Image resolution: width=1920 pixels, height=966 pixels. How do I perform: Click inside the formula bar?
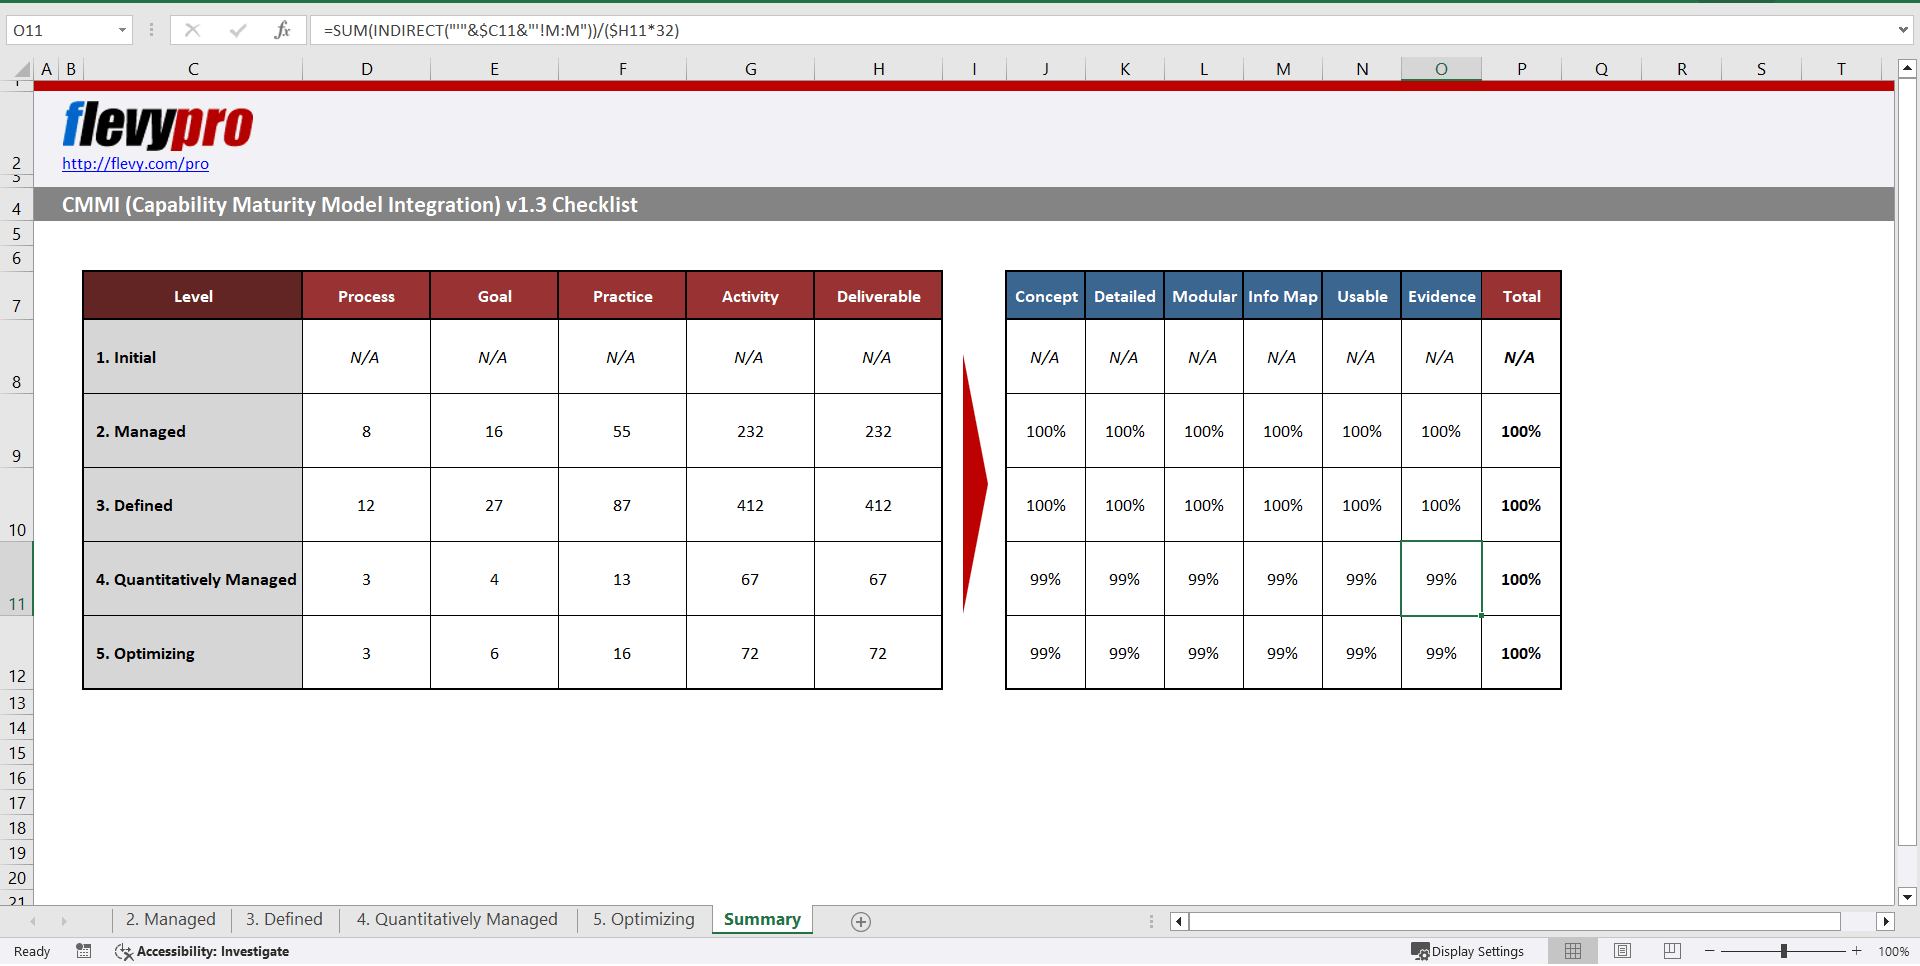click(x=700, y=30)
